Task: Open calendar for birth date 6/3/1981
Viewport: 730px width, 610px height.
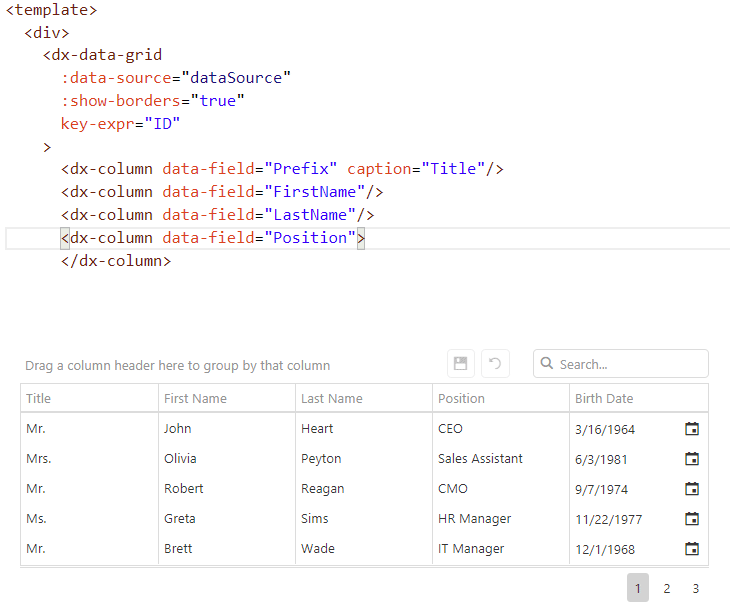Action: [x=692, y=459]
